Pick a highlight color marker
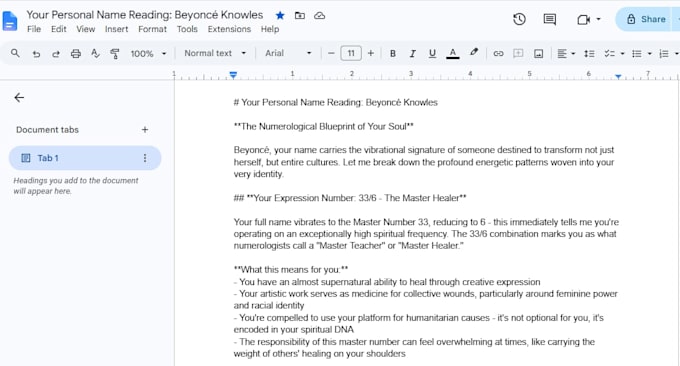 (x=474, y=53)
